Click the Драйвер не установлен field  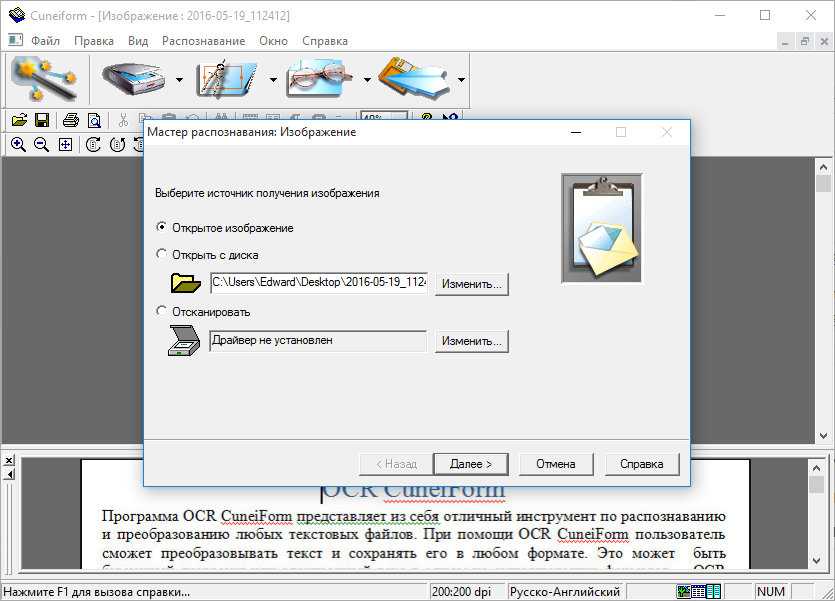318,341
